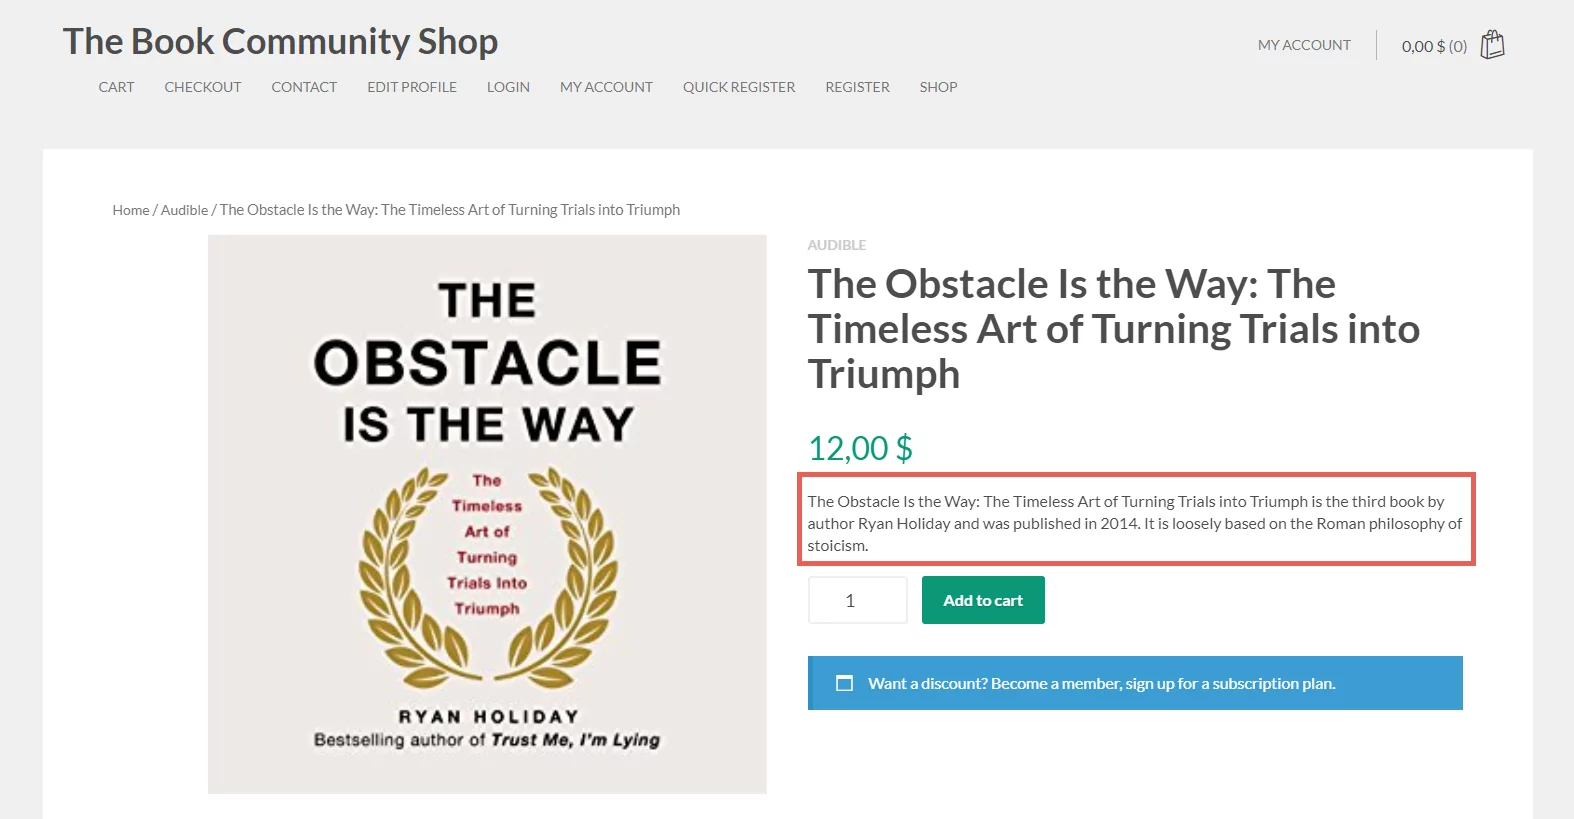Choose MY ACCOUNT in the nav bar
This screenshot has height=819, width=1574.
(606, 87)
